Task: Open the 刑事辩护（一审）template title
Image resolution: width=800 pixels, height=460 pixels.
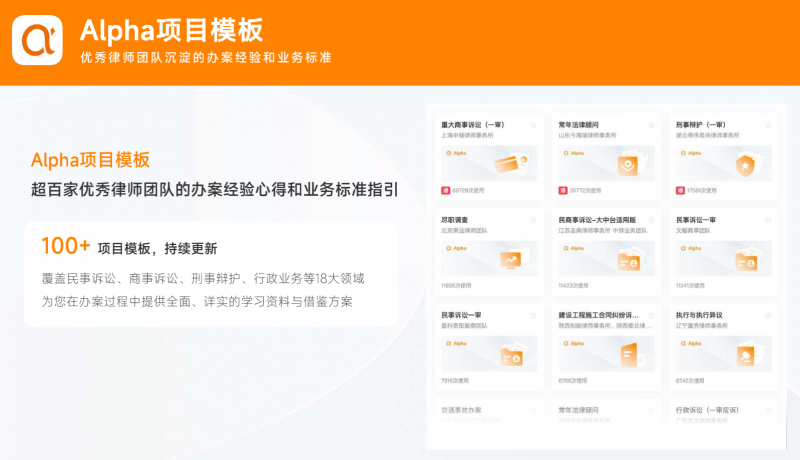Action: [701, 124]
